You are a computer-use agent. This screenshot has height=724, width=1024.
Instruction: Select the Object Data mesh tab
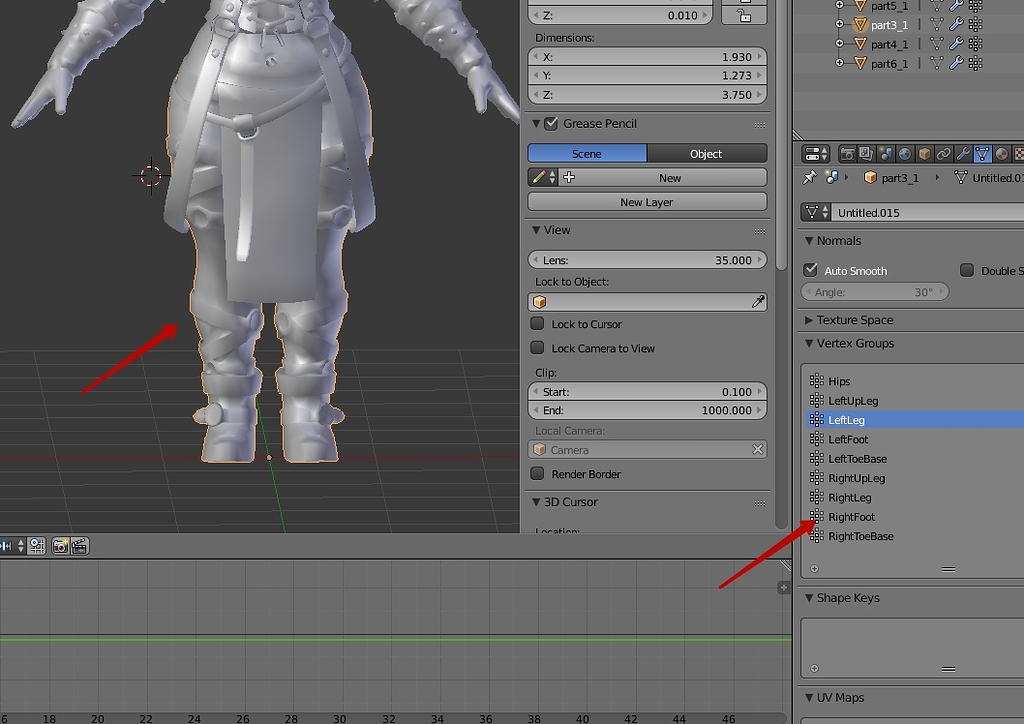tap(982, 154)
